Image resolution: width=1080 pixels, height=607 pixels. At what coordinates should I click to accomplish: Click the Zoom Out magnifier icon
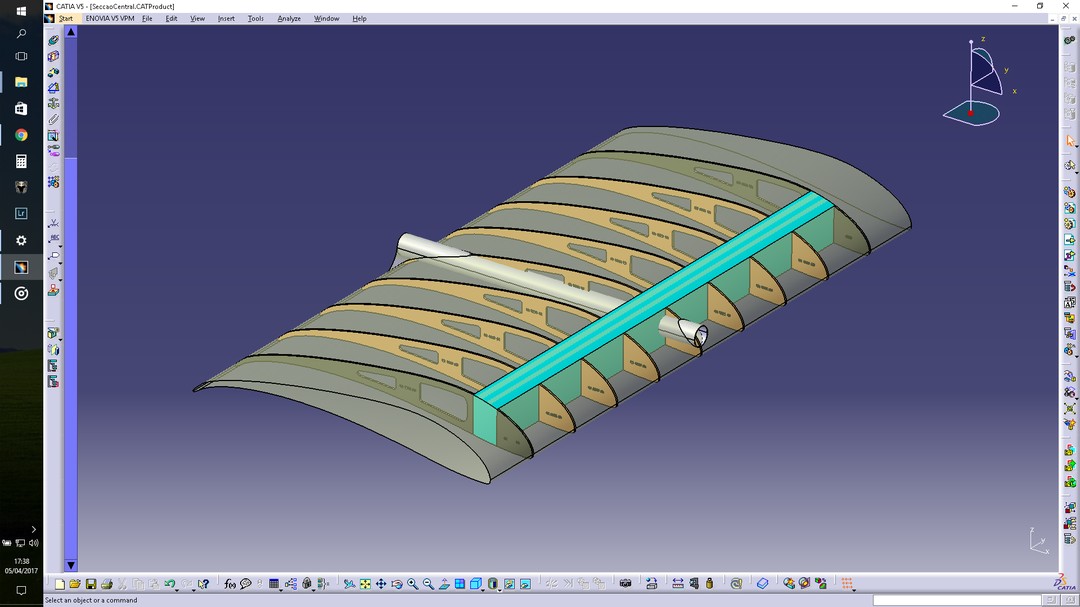tap(428, 584)
